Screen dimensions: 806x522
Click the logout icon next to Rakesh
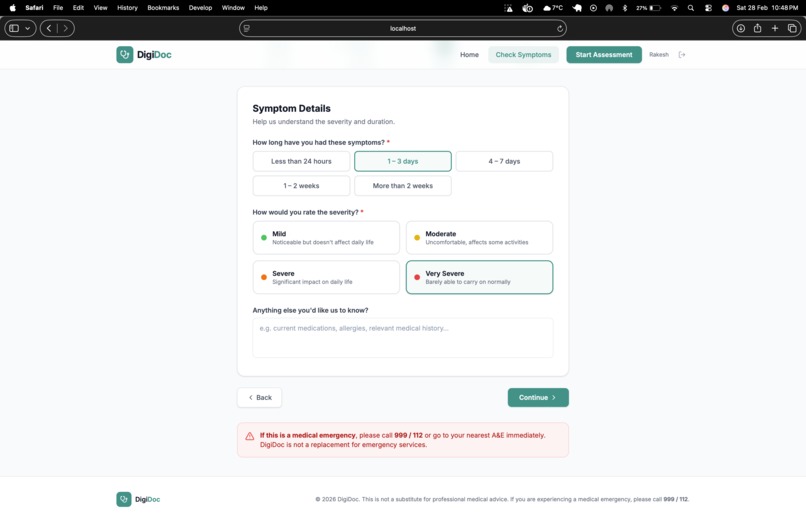pyautogui.click(x=682, y=54)
